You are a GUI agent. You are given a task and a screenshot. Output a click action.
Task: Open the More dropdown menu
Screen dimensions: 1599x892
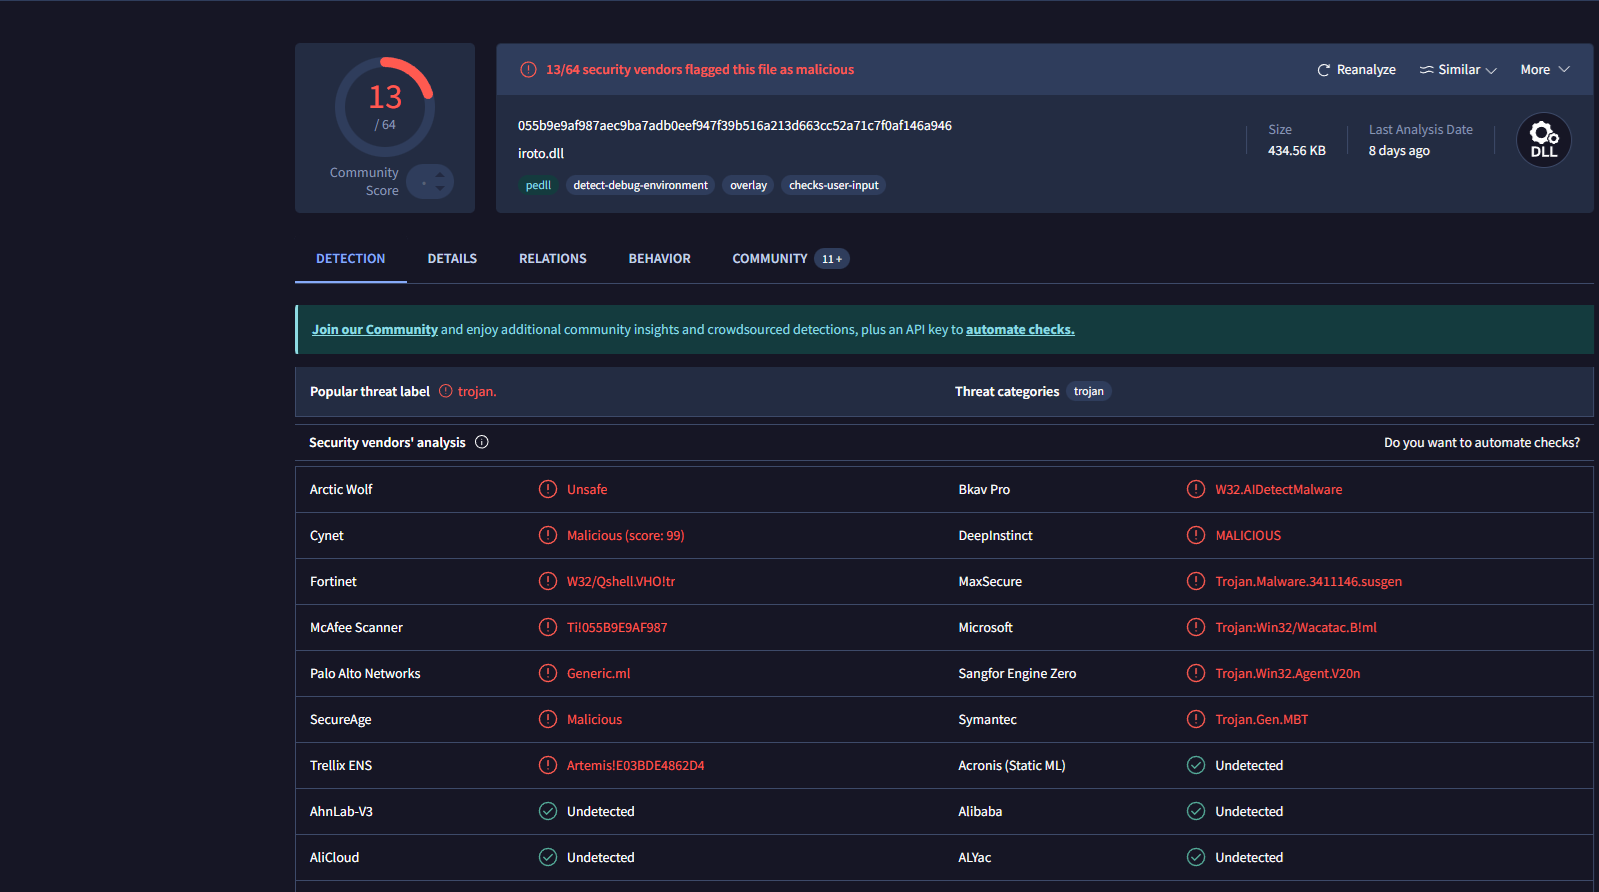(x=1544, y=70)
